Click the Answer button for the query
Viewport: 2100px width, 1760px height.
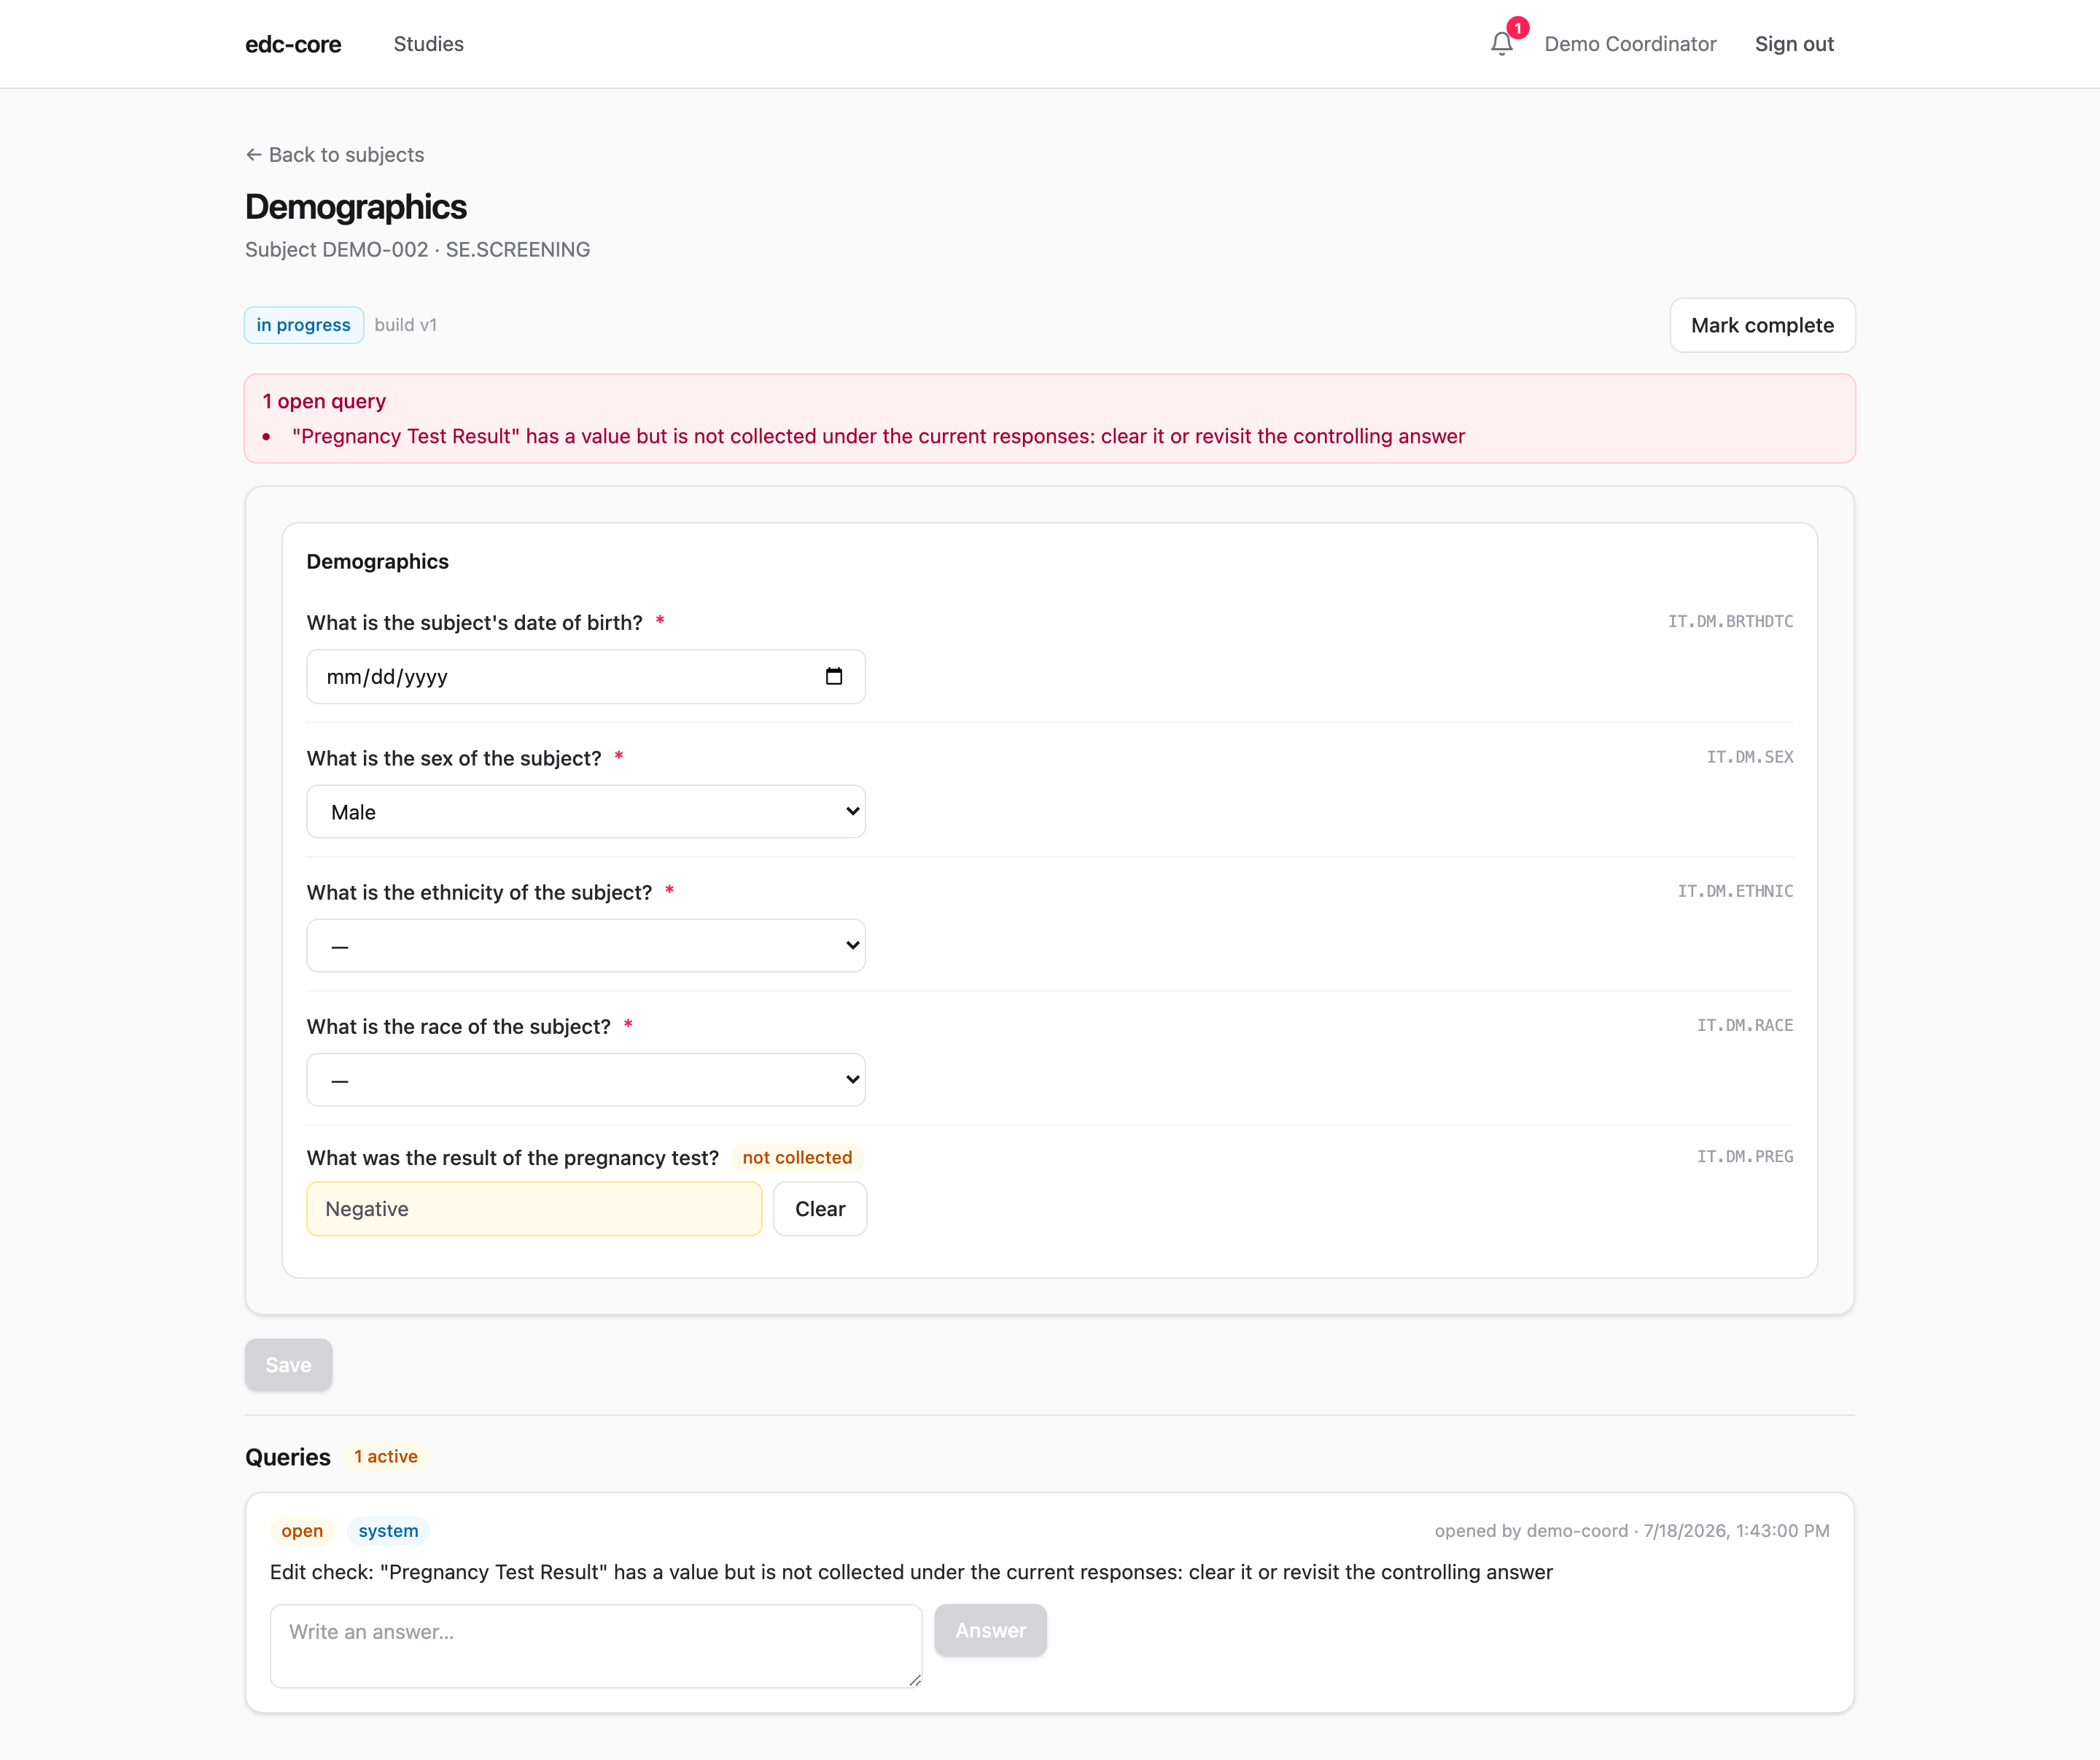click(x=990, y=1630)
